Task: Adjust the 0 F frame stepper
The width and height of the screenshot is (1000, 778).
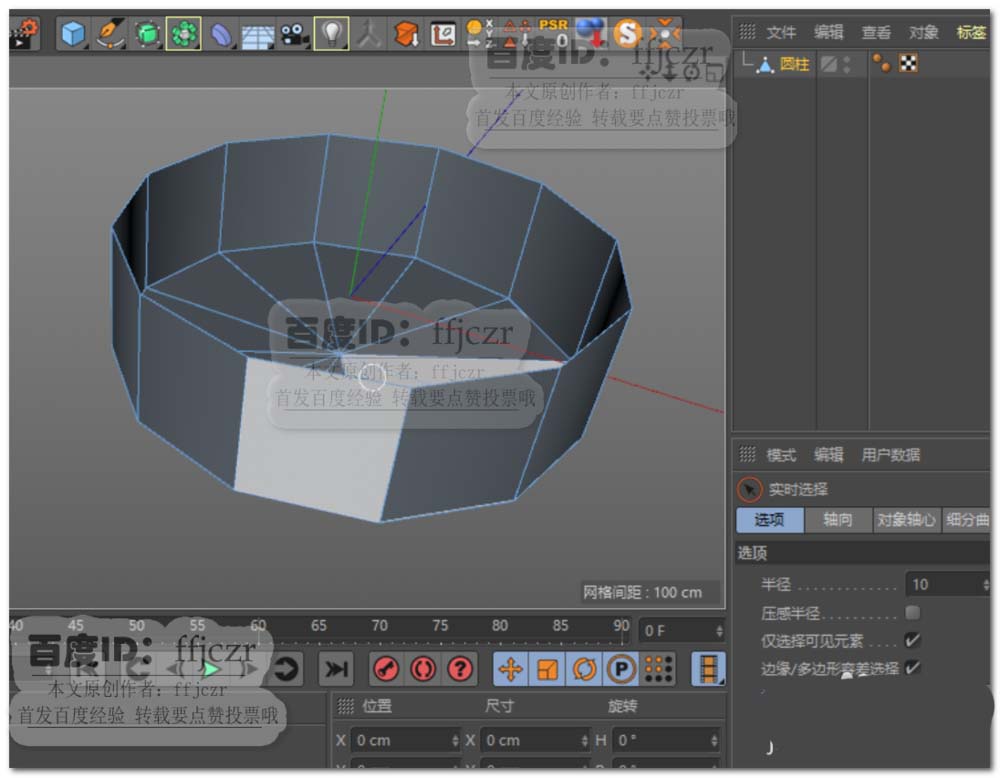Action: [x=719, y=631]
